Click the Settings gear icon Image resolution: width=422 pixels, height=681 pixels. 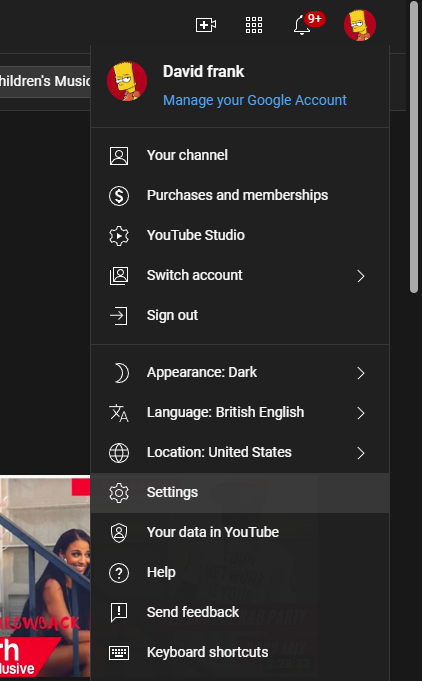[119, 493]
